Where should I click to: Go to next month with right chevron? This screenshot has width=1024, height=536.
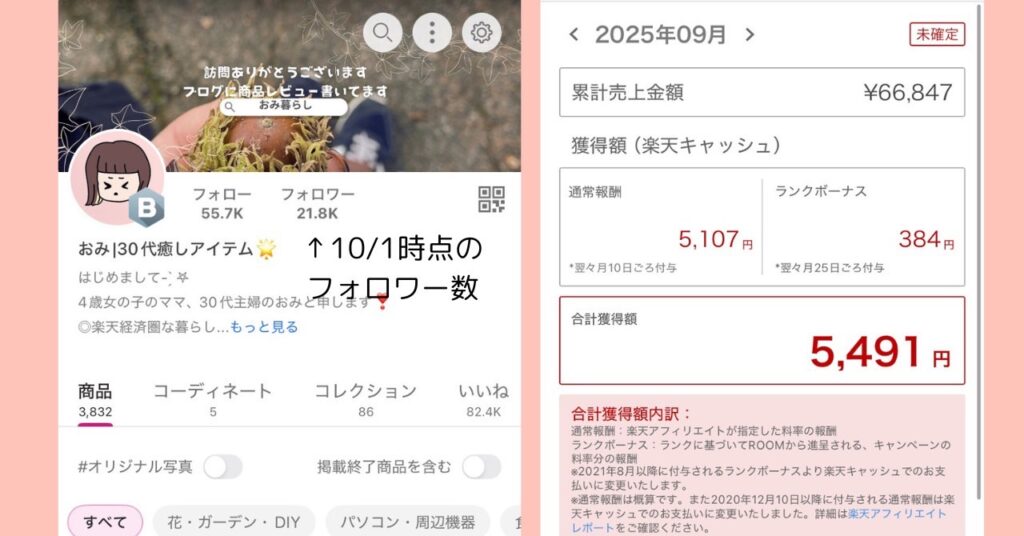[x=750, y=34]
